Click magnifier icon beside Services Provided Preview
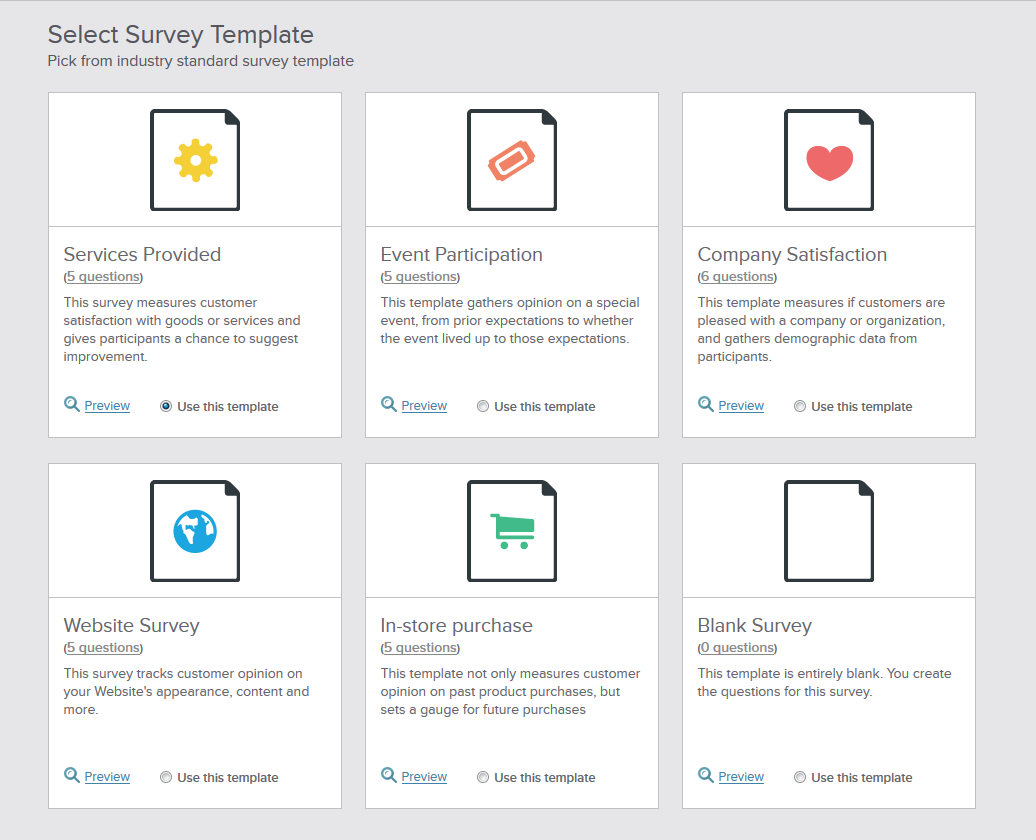1036x840 pixels. (72, 404)
